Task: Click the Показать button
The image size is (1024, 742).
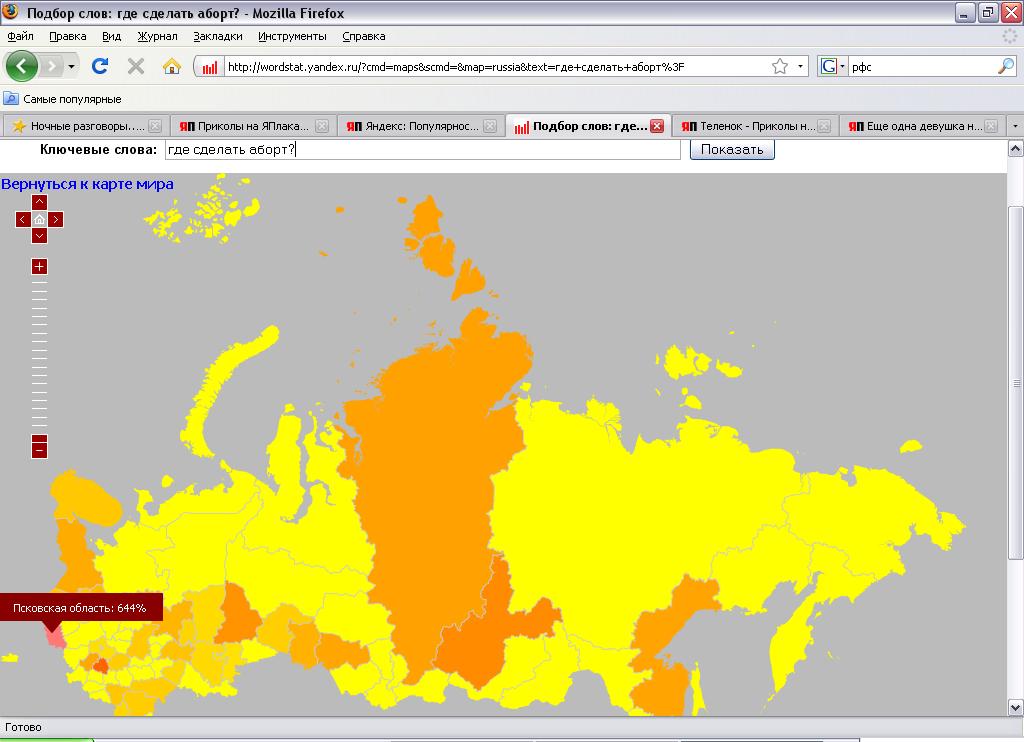Action: [732, 149]
